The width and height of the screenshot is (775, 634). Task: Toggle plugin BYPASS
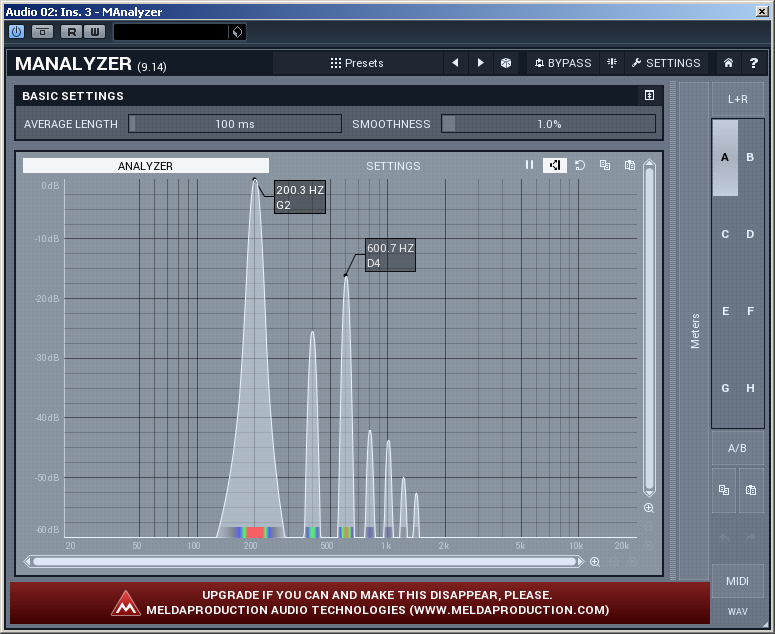563,63
